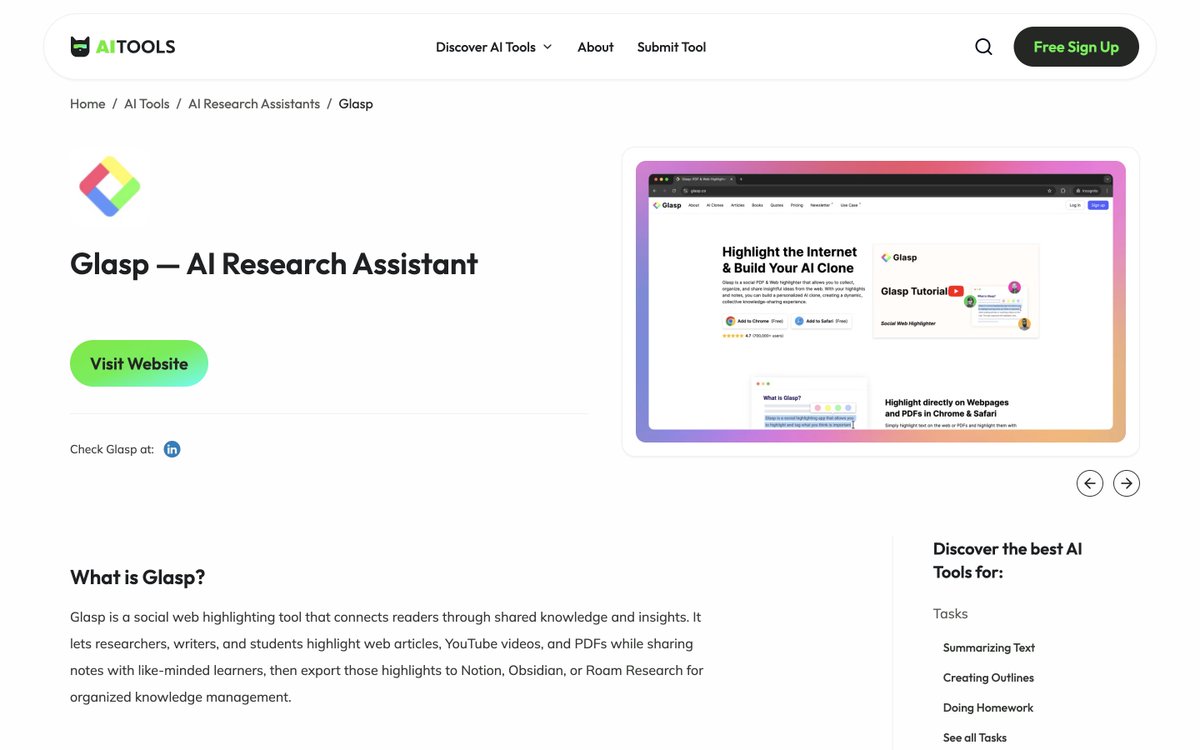
Task: Click 'Discover the best AI Tools for:' heading
Action: coord(1007,560)
